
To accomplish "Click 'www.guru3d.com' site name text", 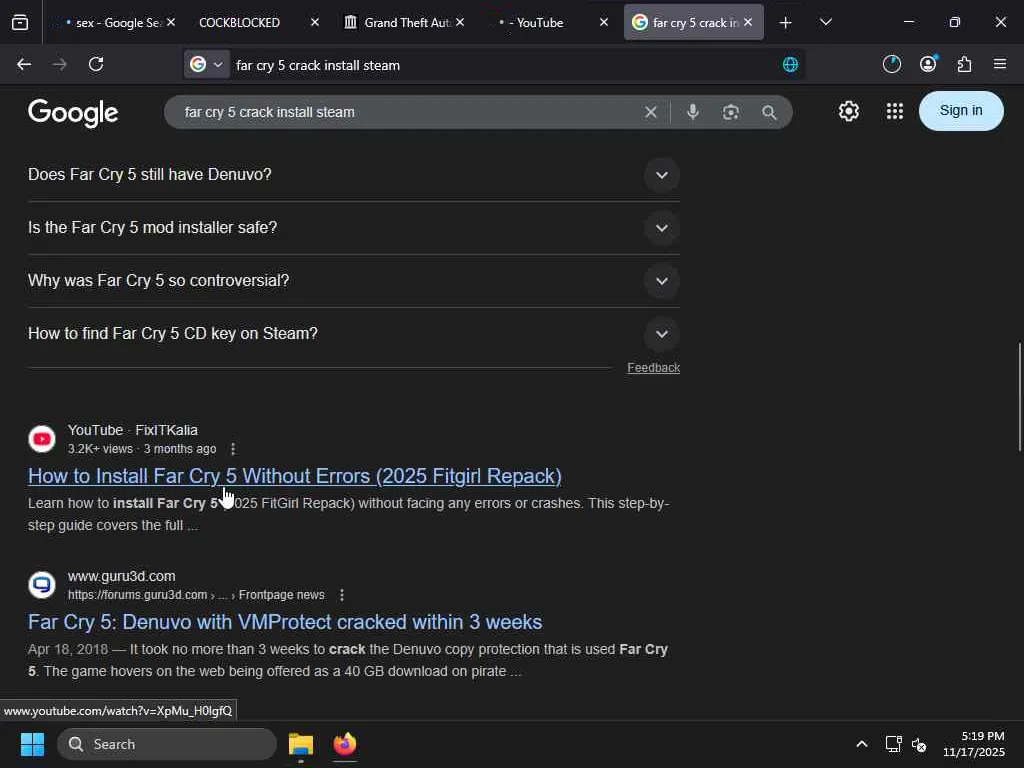I will [x=121, y=577].
